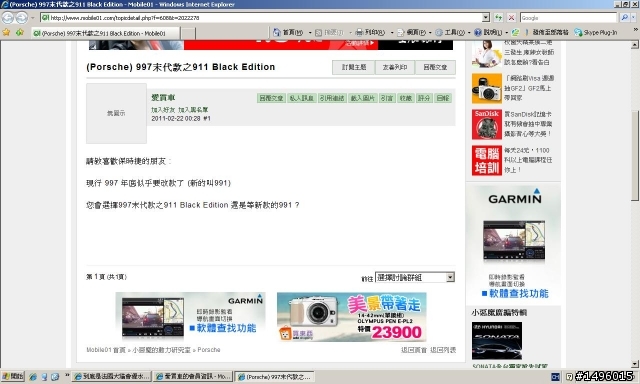The image size is (640, 384).
Task: Click the green 引言 button
Action: pyautogui.click(x=387, y=98)
